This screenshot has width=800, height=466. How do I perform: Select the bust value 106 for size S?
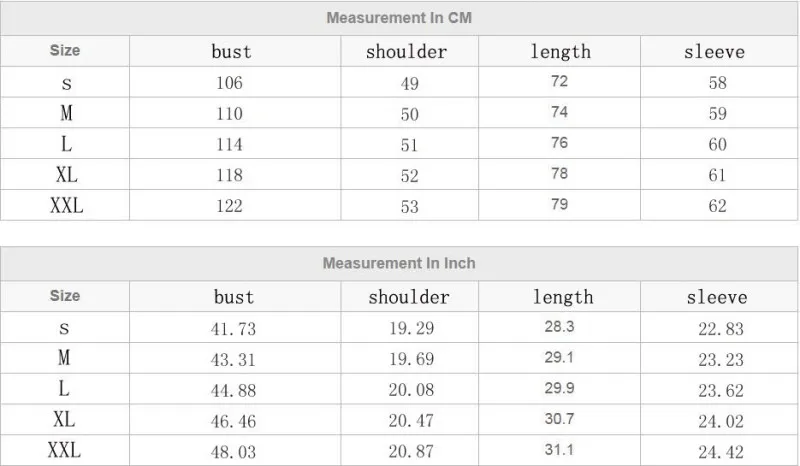click(x=229, y=83)
